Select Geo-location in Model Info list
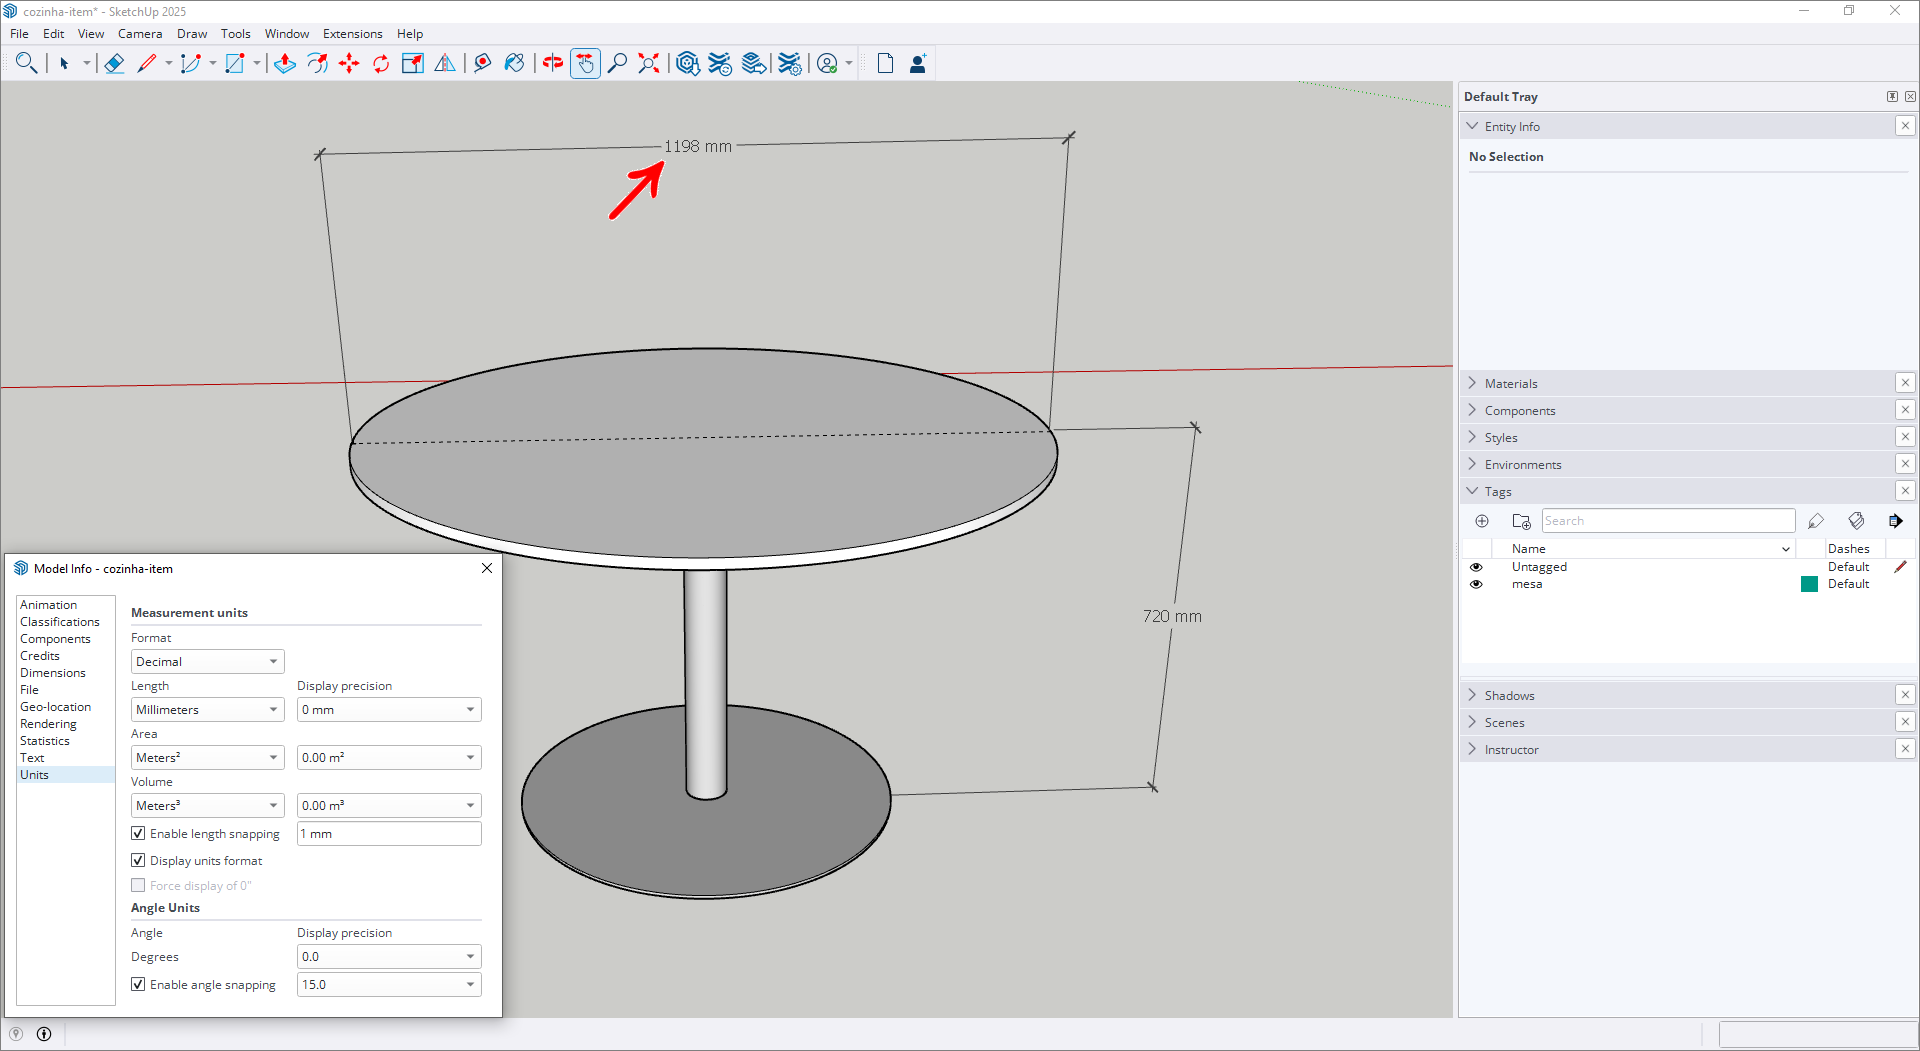The width and height of the screenshot is (1920, 1051). coord(55,706)
